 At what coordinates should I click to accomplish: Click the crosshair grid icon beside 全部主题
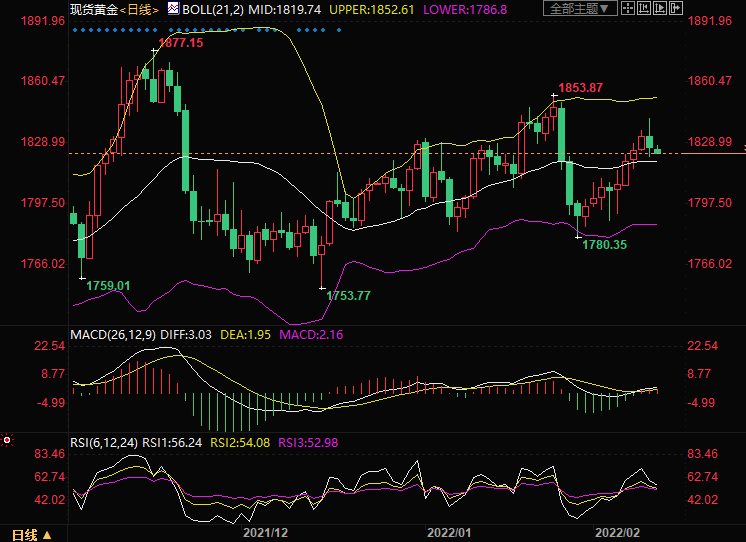click(628, 8)
